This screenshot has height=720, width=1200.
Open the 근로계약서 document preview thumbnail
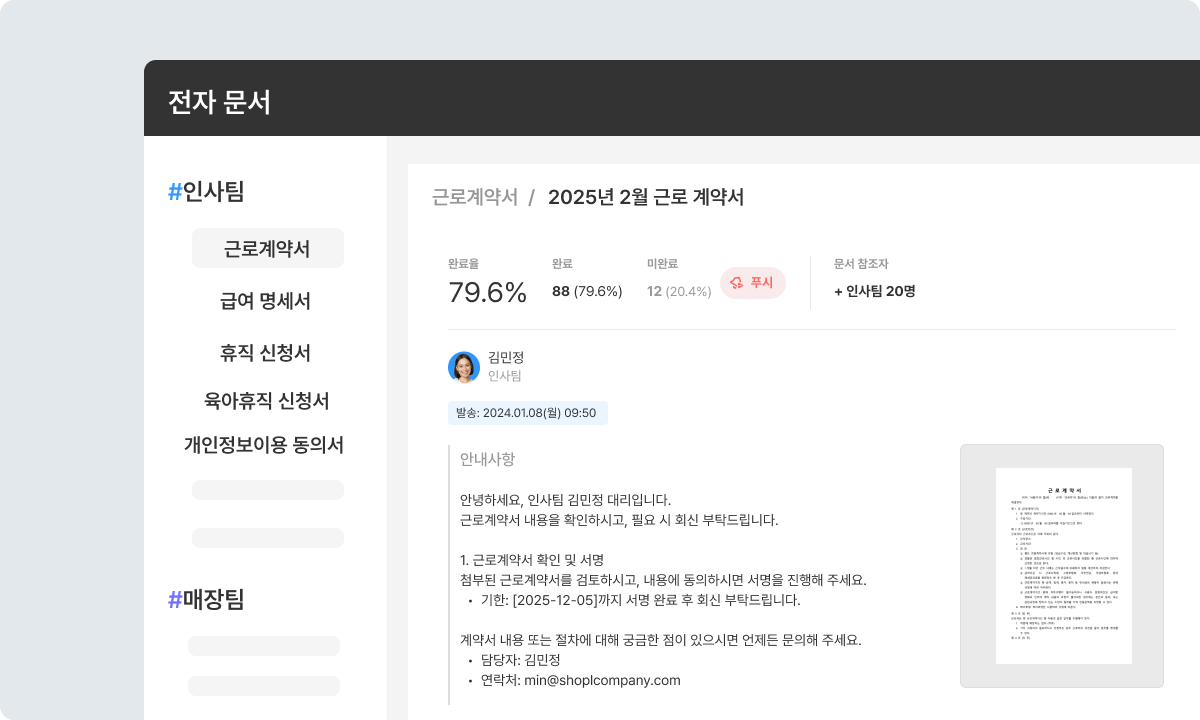(x=1062, y=563)
